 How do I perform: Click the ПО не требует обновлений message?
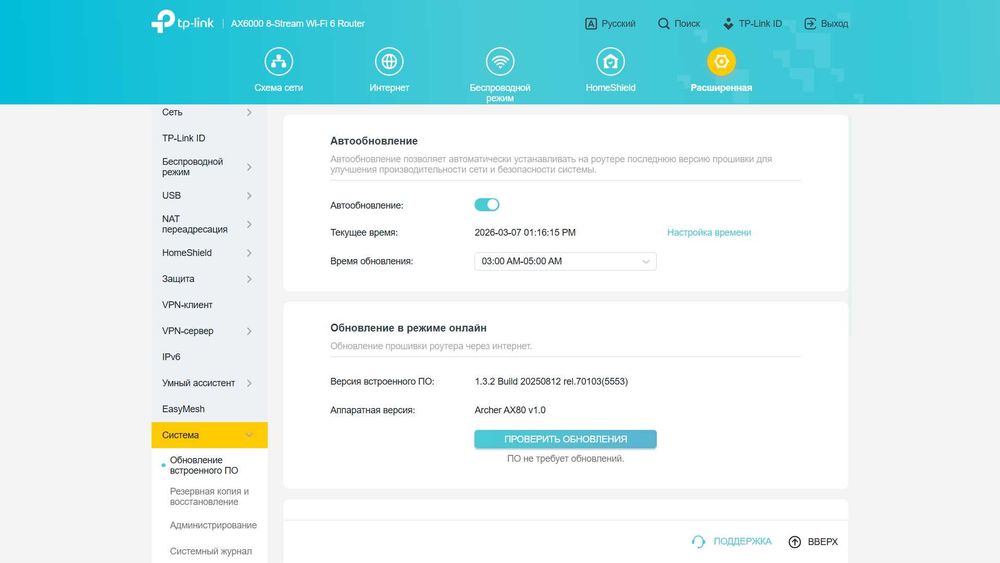565,458
